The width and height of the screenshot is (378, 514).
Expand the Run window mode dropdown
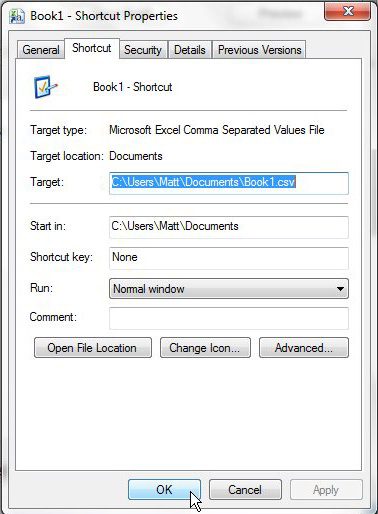[x=229, y=289]
